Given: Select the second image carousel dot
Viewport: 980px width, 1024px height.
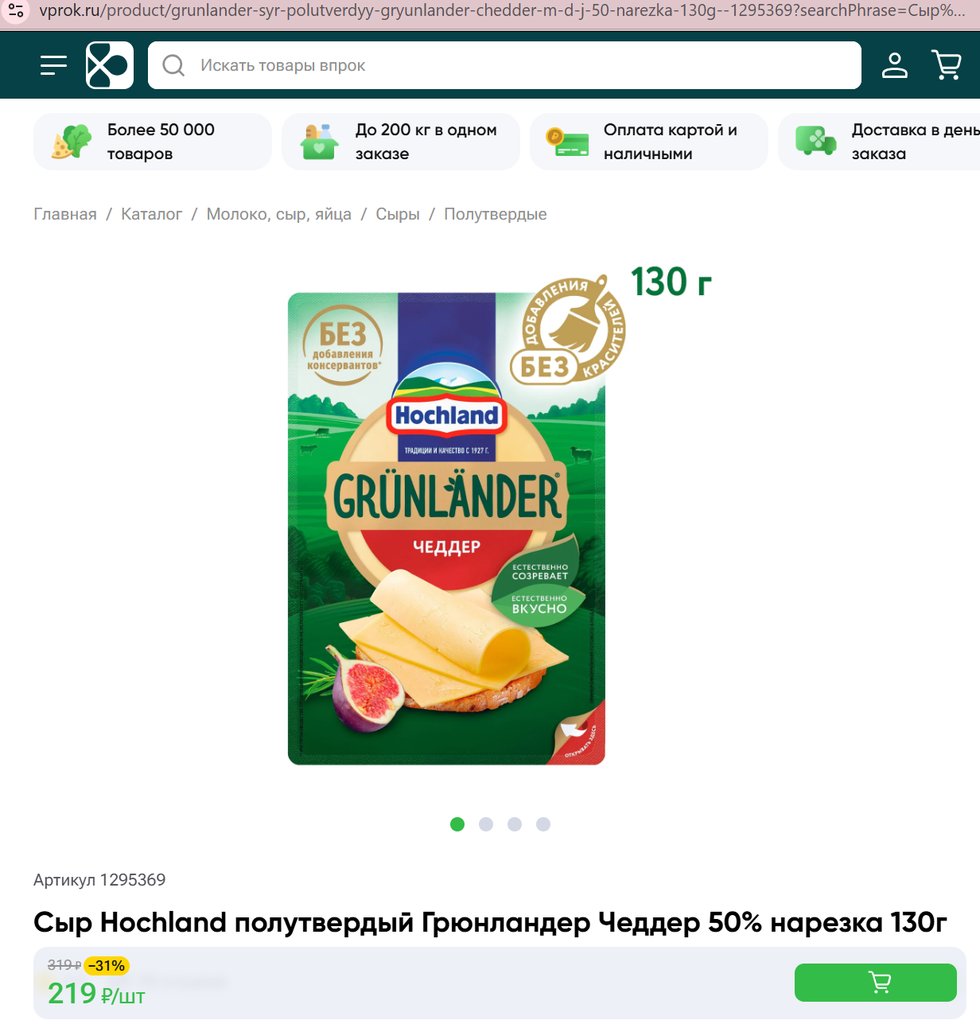Looking at the screenshot, I should pyautogui.click(x=486, y=824).
